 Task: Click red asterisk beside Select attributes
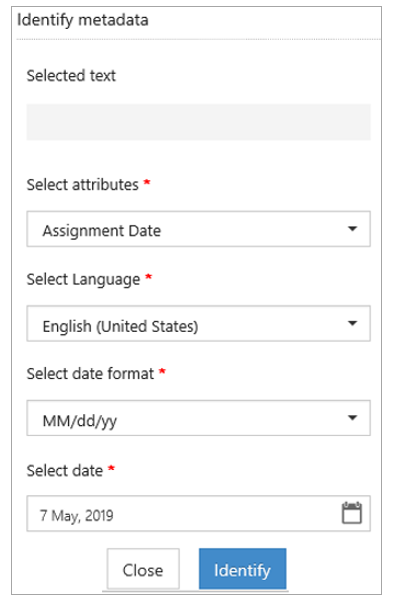147,183
